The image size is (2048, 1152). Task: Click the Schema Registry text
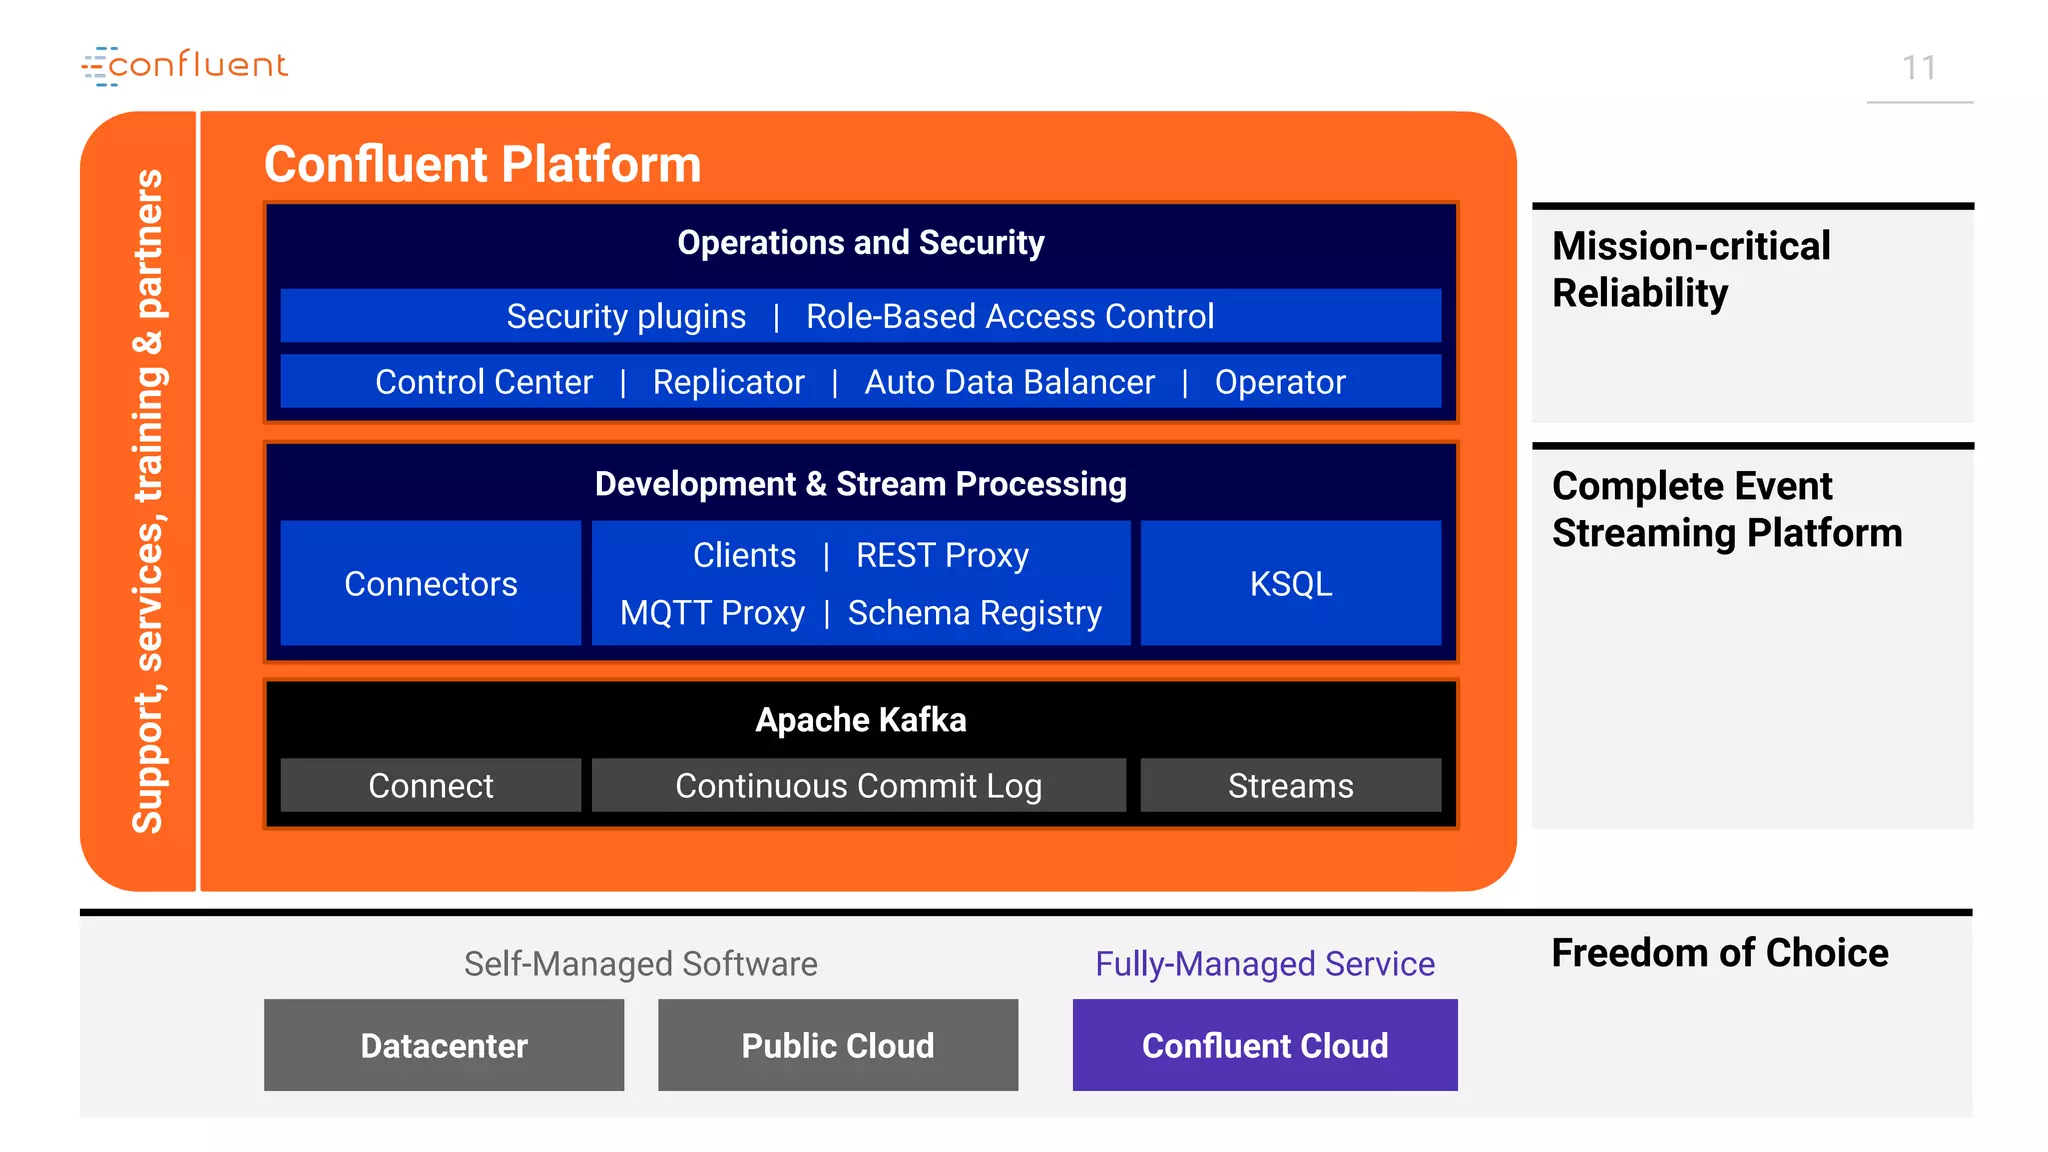(974, 612)
